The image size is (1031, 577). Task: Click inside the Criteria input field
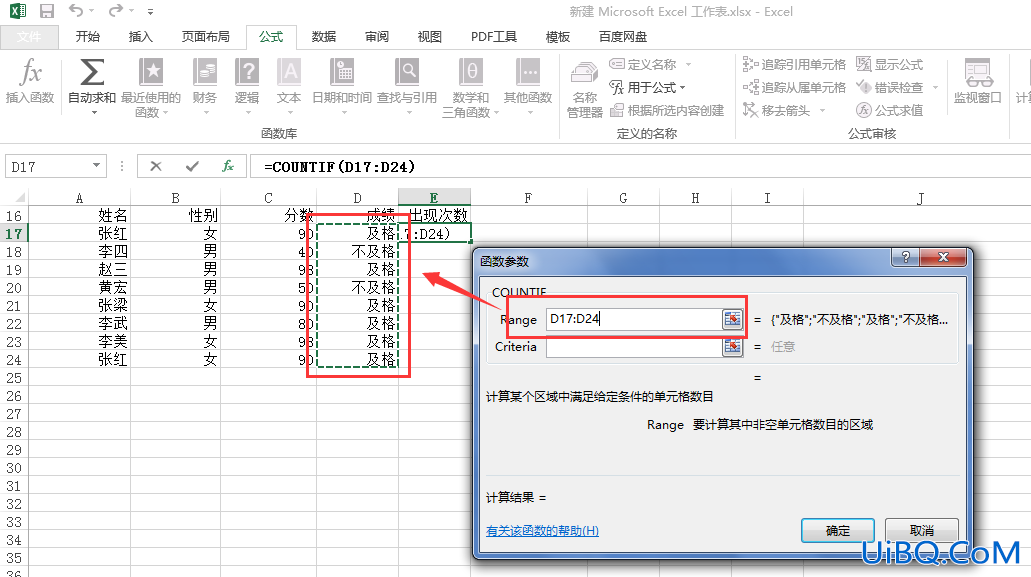click(635, 346)
